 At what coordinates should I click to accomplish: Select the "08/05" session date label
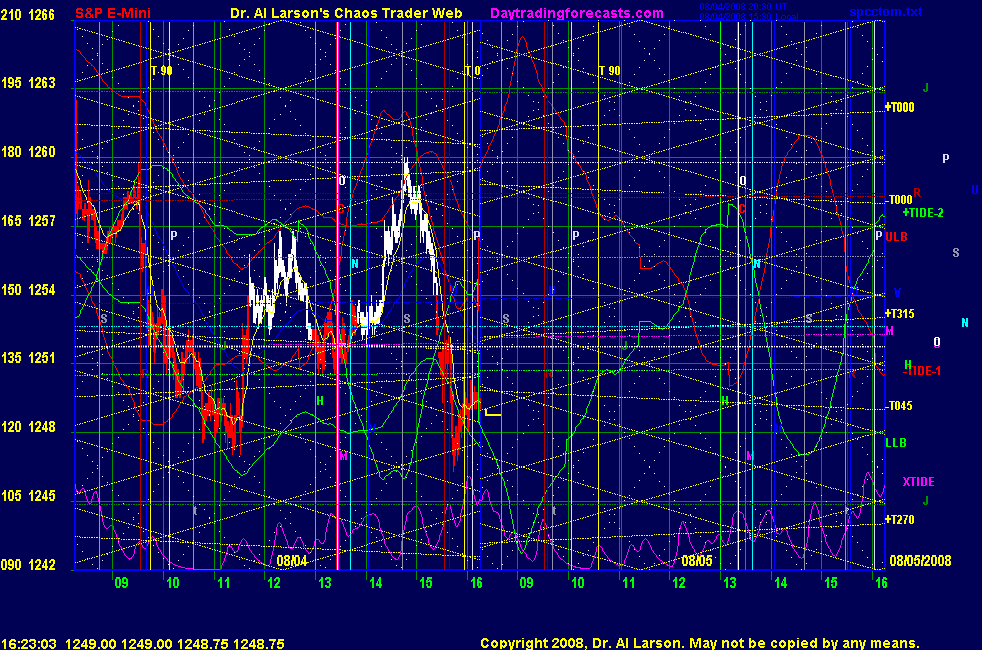point(696,560)
